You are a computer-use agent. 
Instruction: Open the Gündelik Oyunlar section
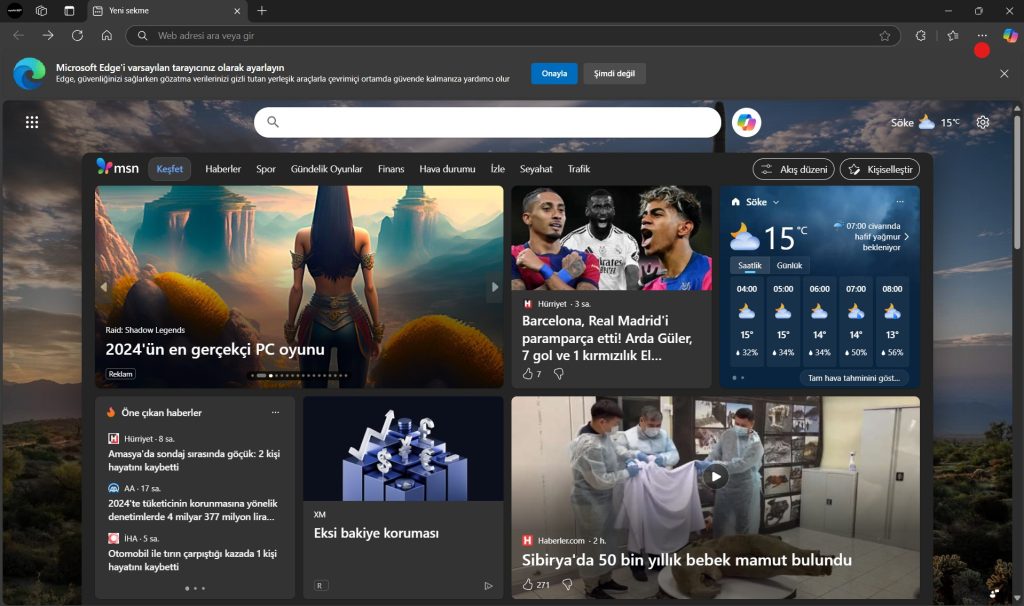pyautogui.click(x=327, y=168)
